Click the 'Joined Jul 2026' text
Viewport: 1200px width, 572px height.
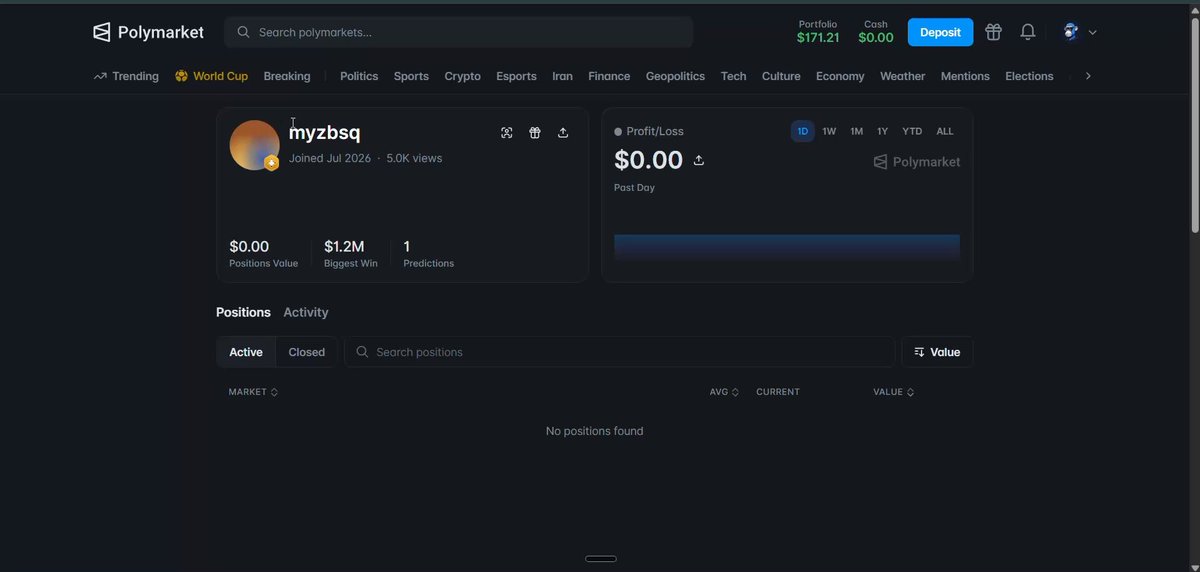330,158
